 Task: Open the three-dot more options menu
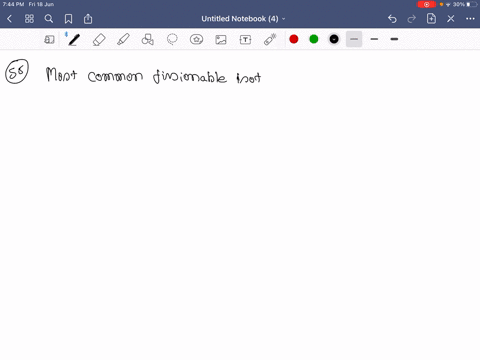pos(470,19)
